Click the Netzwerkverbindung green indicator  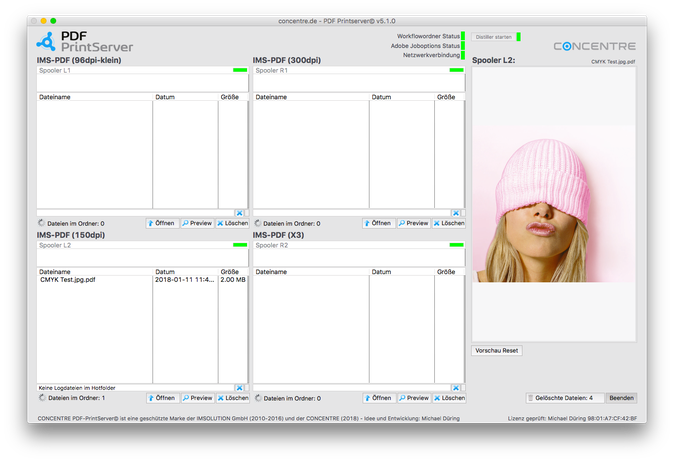pyautogui.click(x=463, y=55)
